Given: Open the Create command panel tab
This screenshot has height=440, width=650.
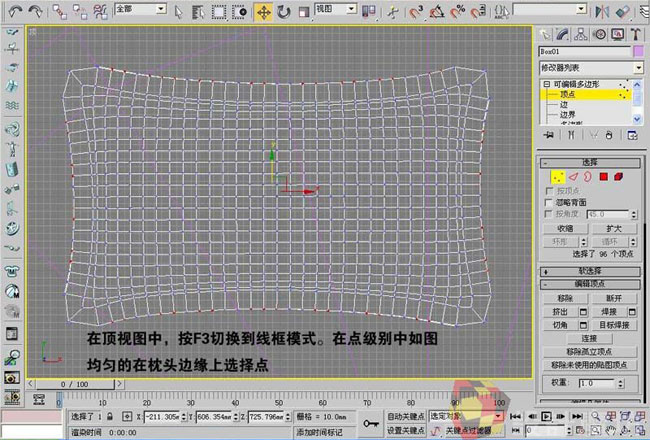Looking at the screenshot, I should [x=545, y=34].
